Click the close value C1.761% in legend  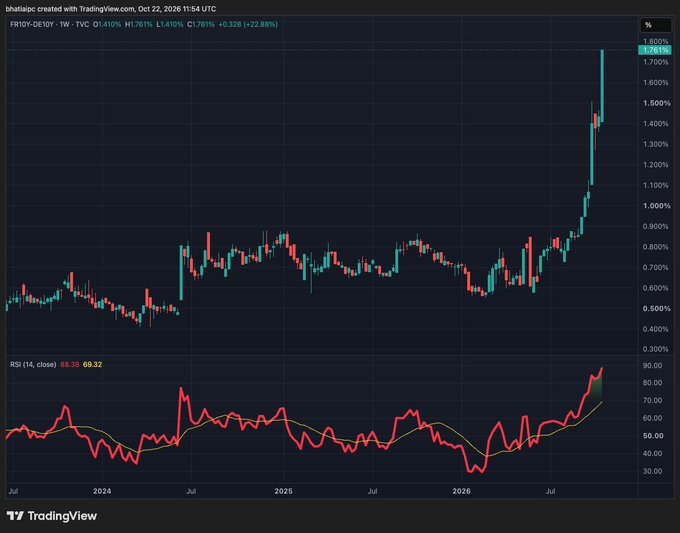pos(201,25)
